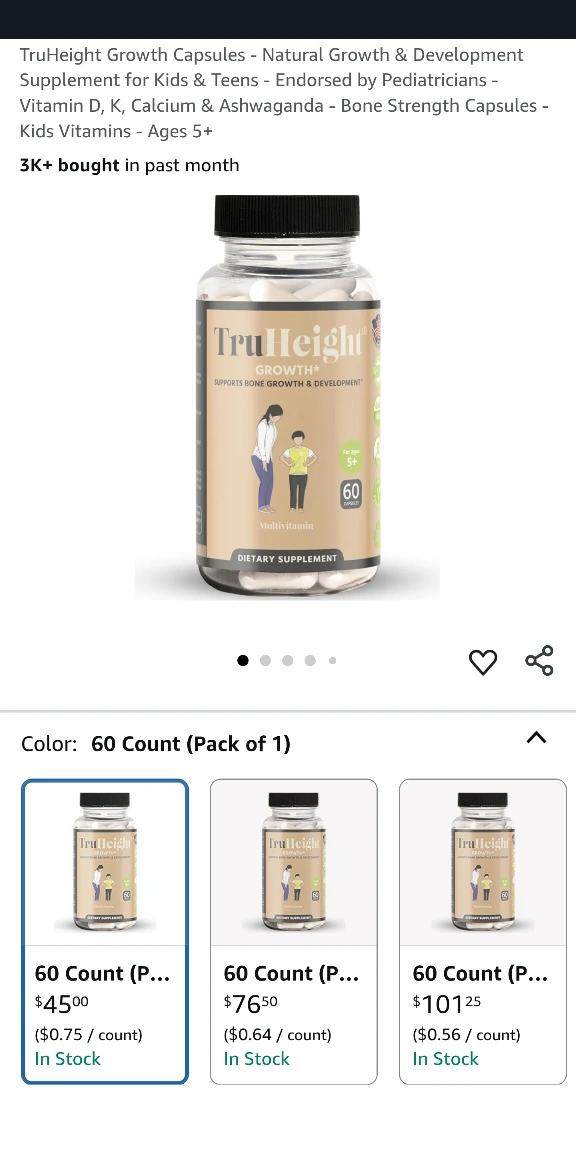Screen dimensions: 576x1152
Task: Open the main TruHeight bottle image
Action: (x=287, y=397)
